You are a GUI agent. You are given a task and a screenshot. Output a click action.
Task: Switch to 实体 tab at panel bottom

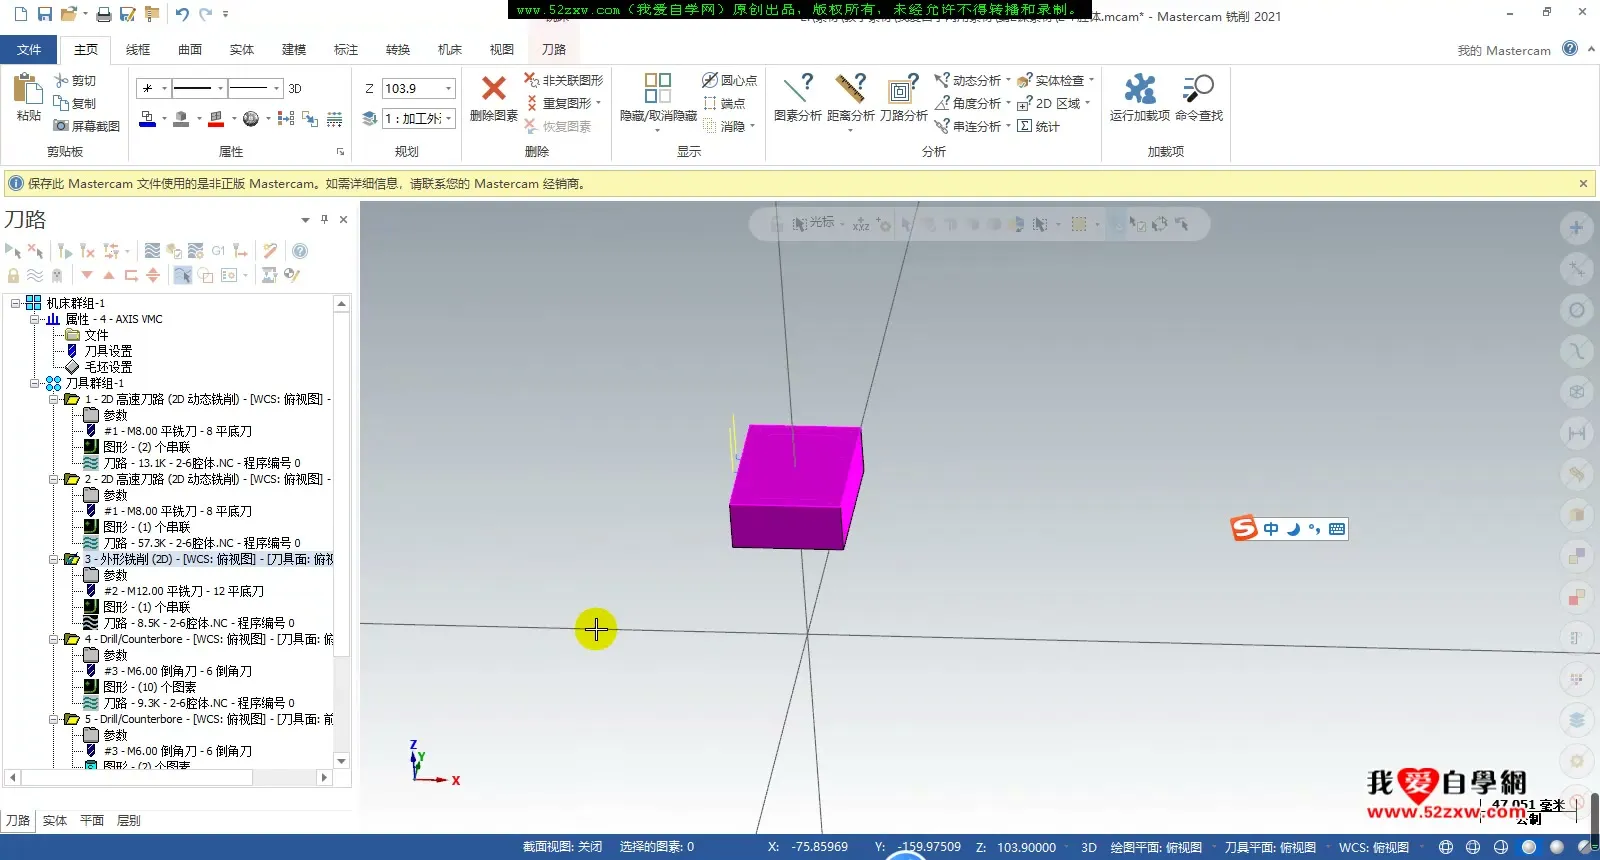click(x=55, y=820)
